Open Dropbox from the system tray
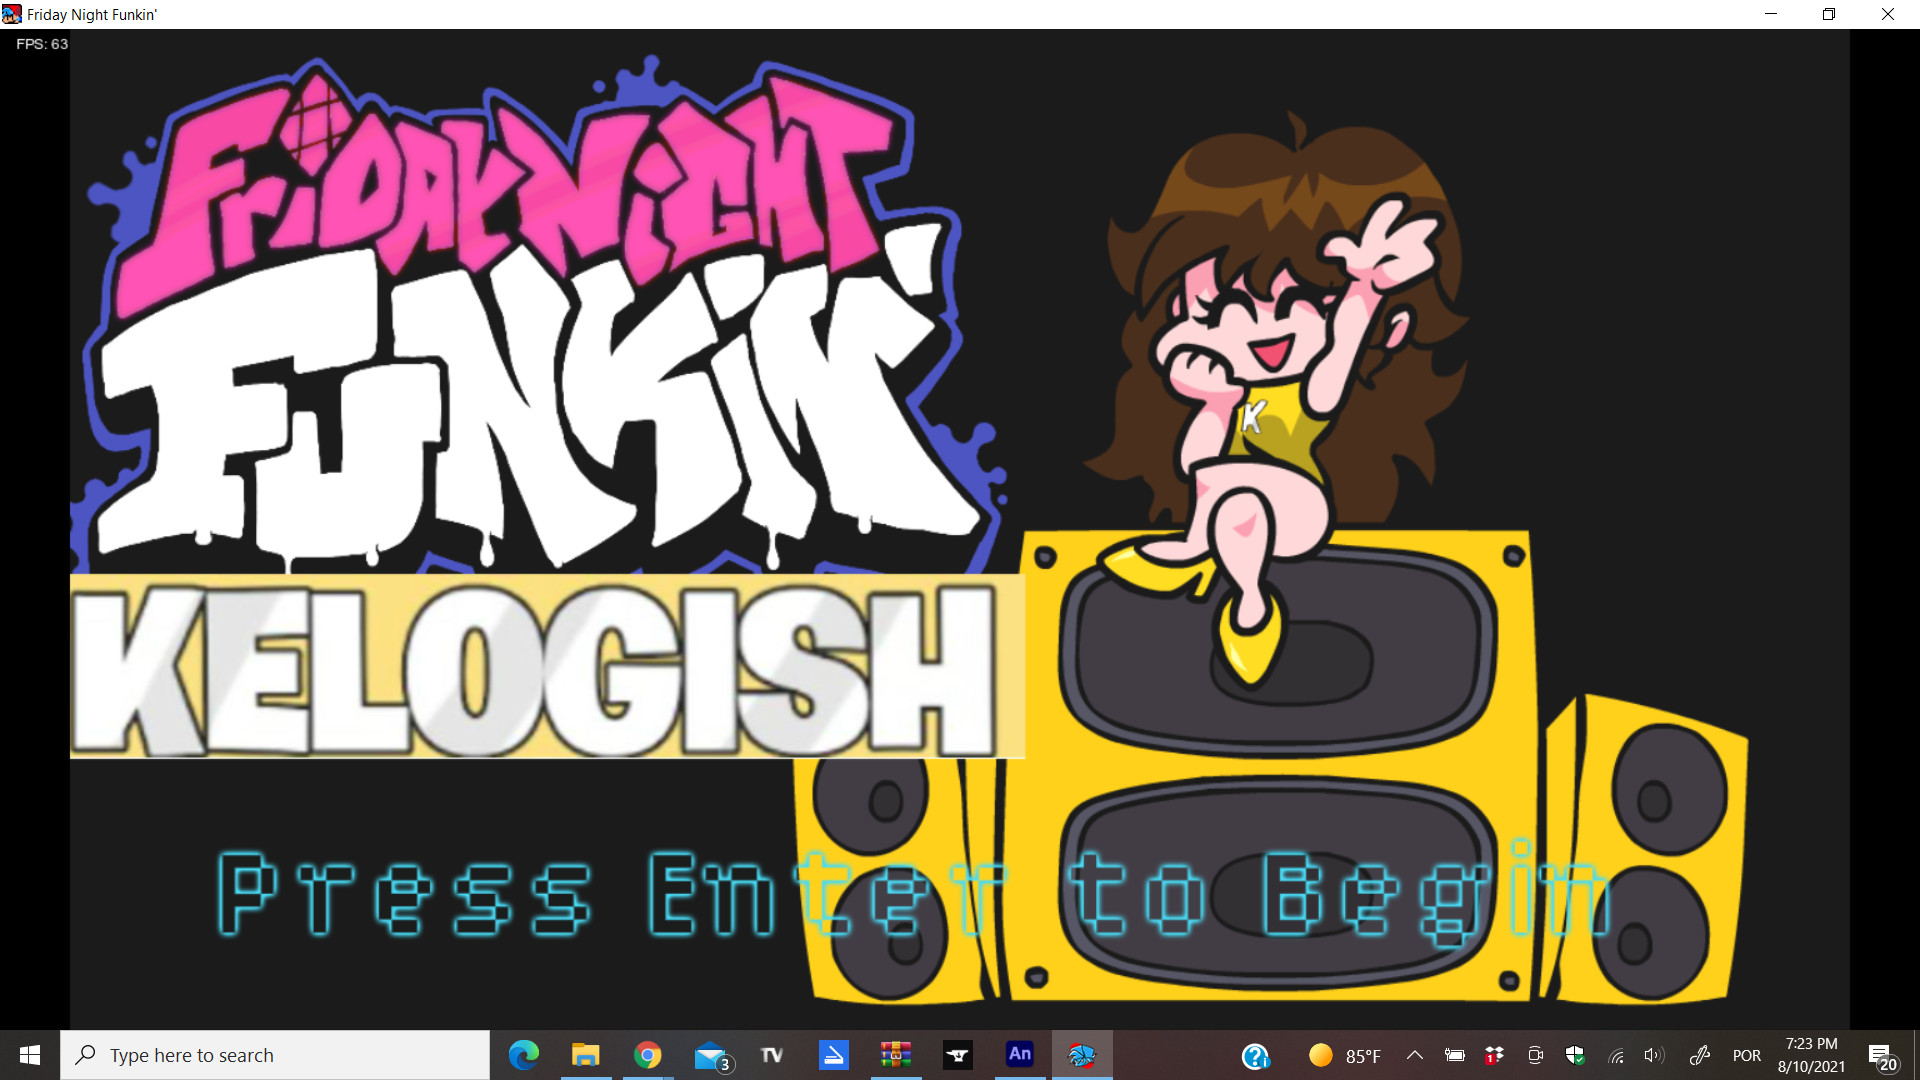The image size is (1920, 1080). pos(1495,1055)
